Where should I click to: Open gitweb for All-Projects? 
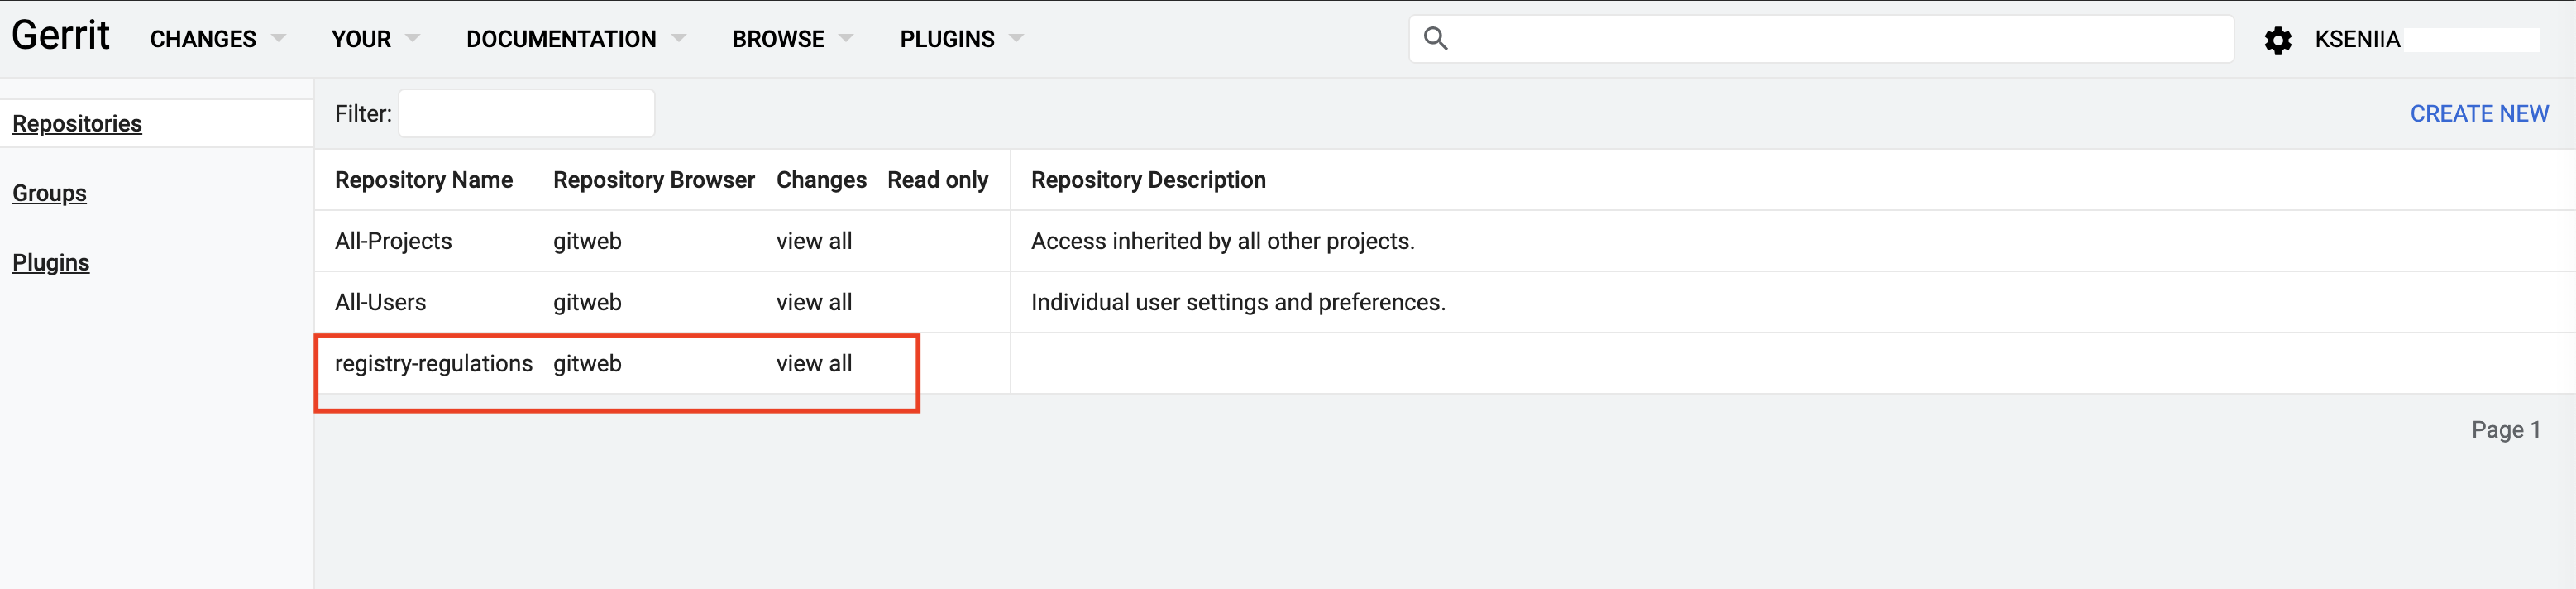(587, 241)
